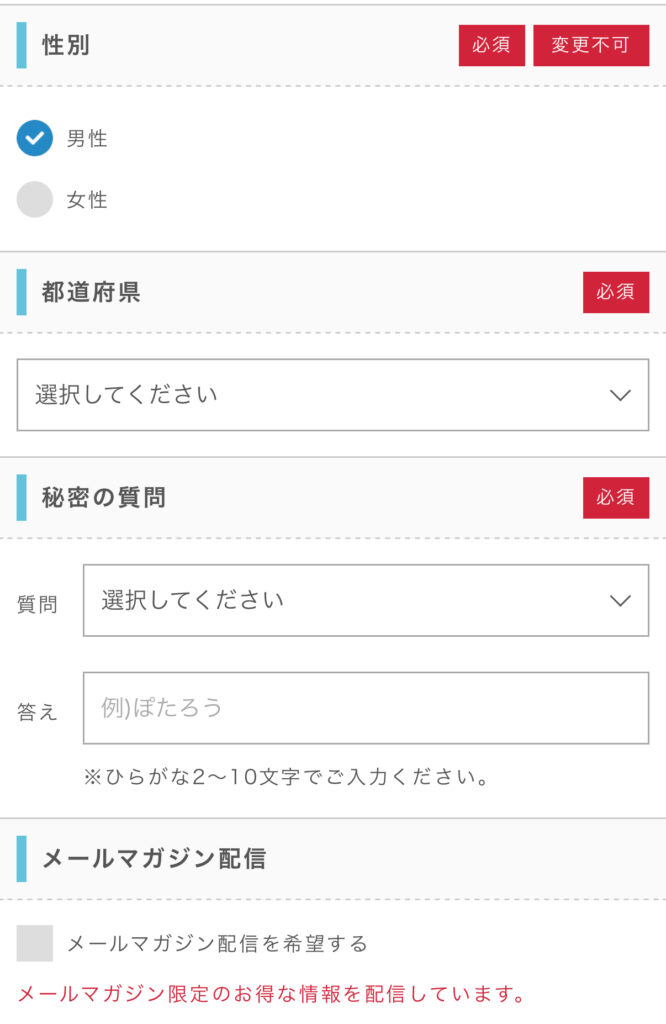Click メールマガジン配信を希望する label text

click(217, 944)
